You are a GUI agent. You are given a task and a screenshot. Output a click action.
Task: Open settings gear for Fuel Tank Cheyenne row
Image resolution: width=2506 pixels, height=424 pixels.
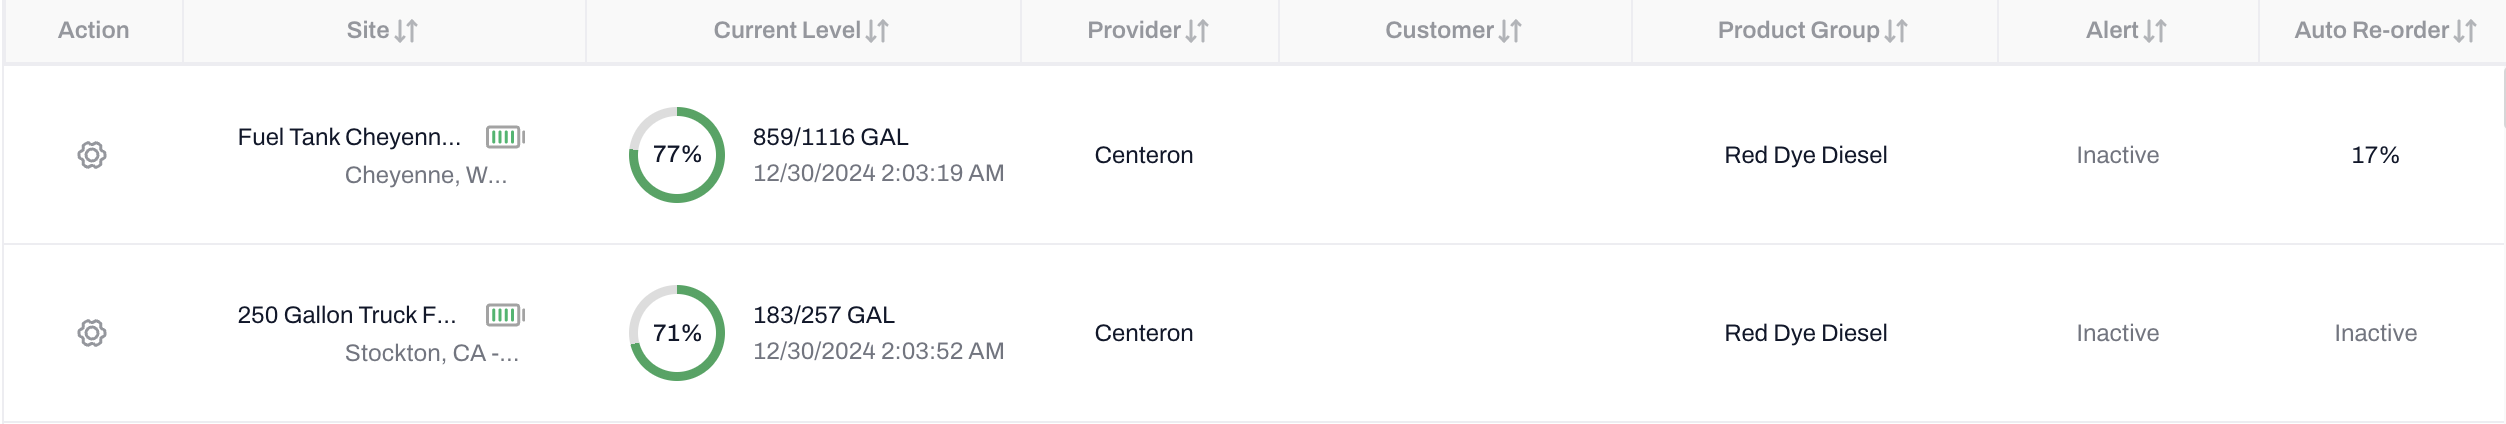pyautogui.click(x=92, y=155)
